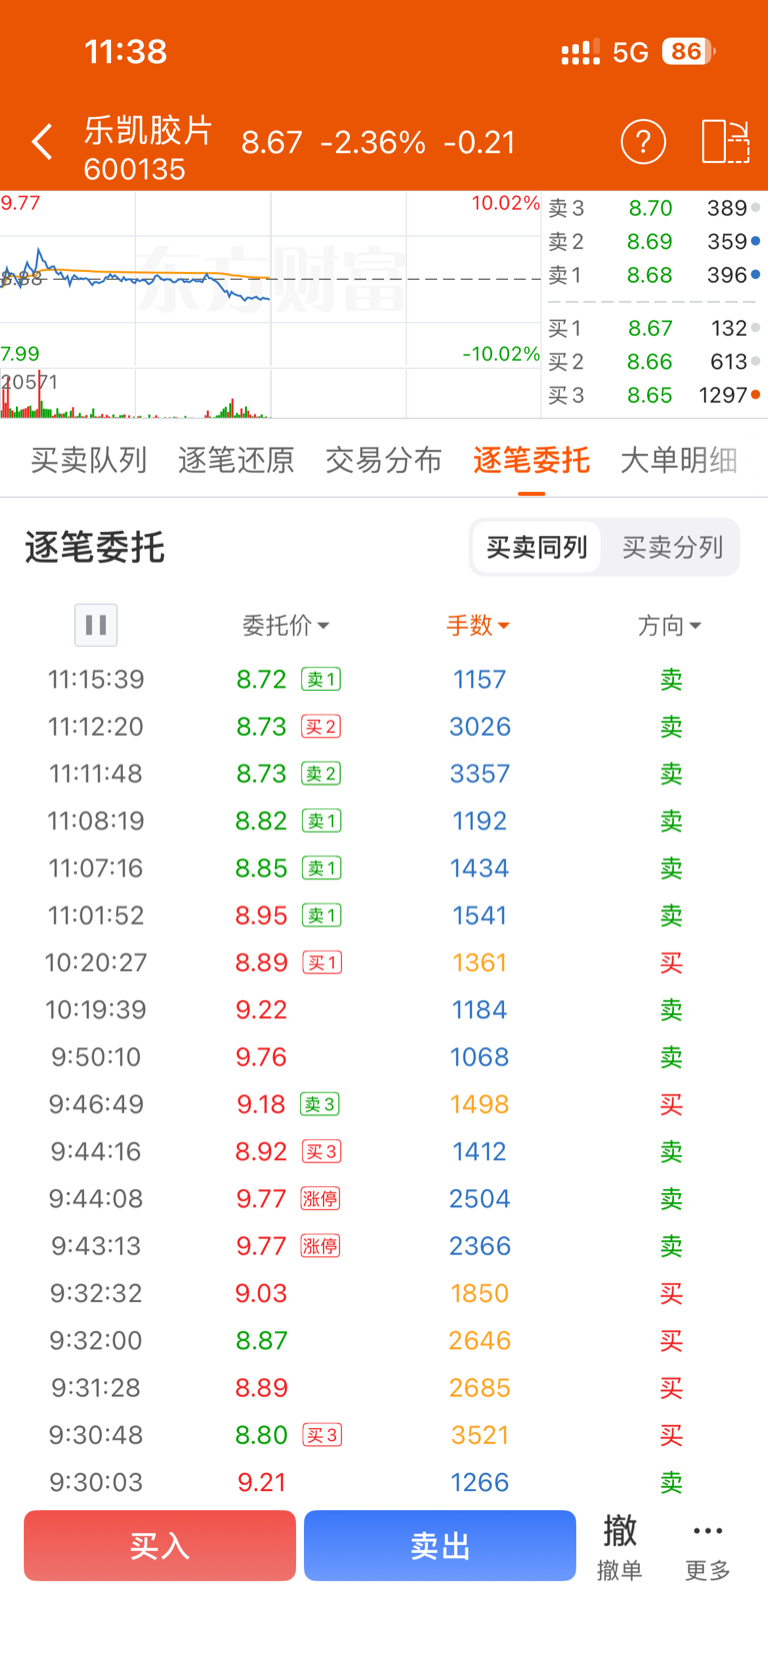Tap 逐笔委托 section heading
This screenshot has height=1663, width=768.
pos(95,548)
